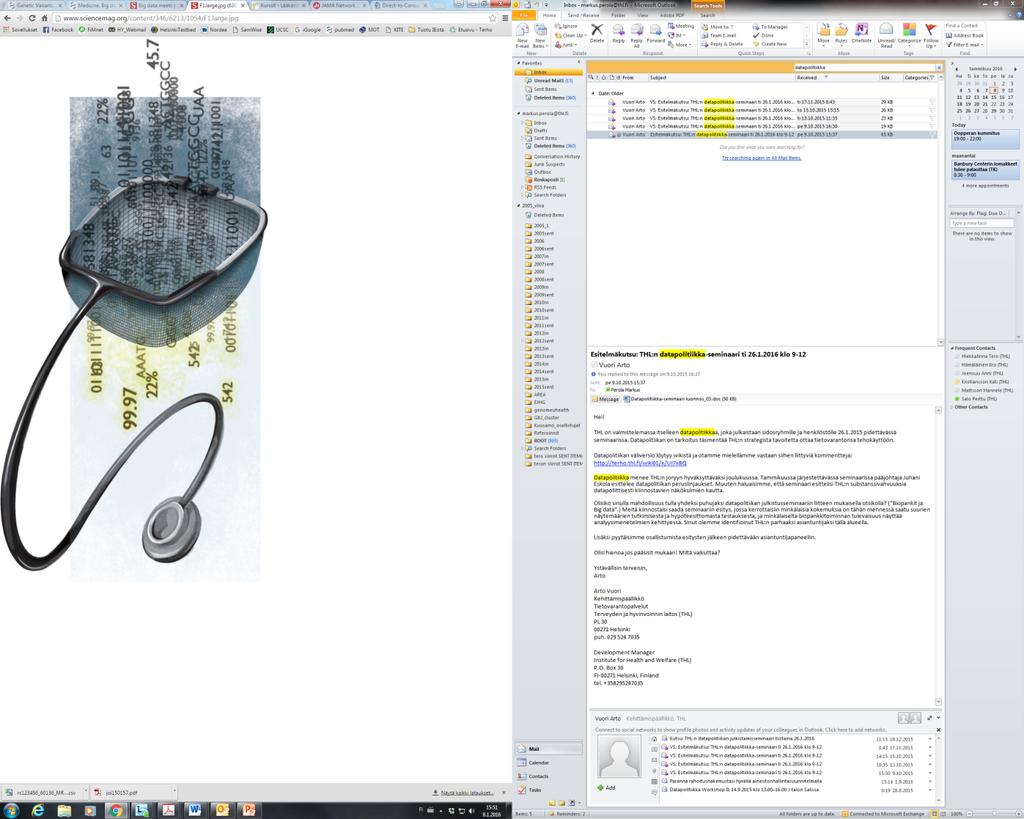This screenshot has width=1024, height=819.
Task: Open the Move folder icon
Action: [x=823, y=33]
